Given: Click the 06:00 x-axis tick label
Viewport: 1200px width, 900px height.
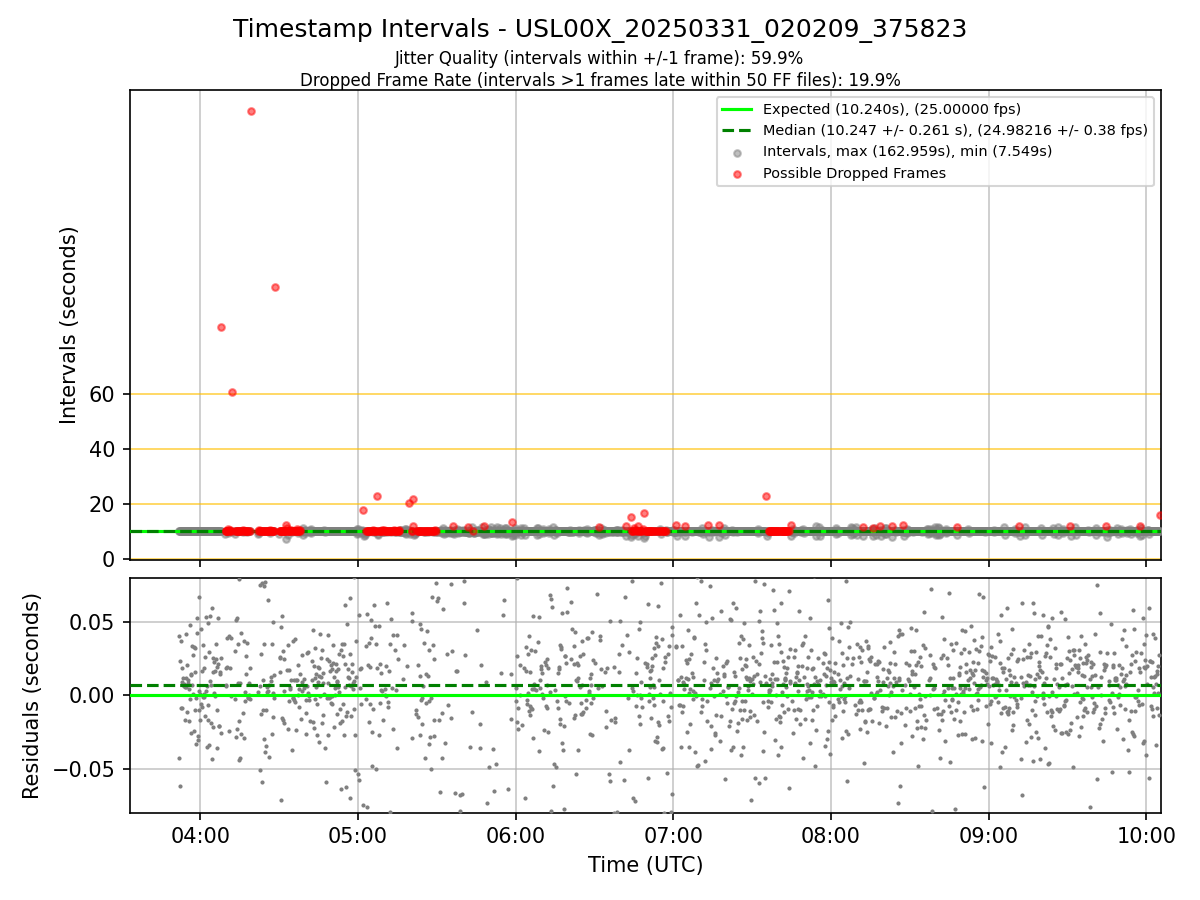Looking at the screenshot, I should (x=515, y=837).
